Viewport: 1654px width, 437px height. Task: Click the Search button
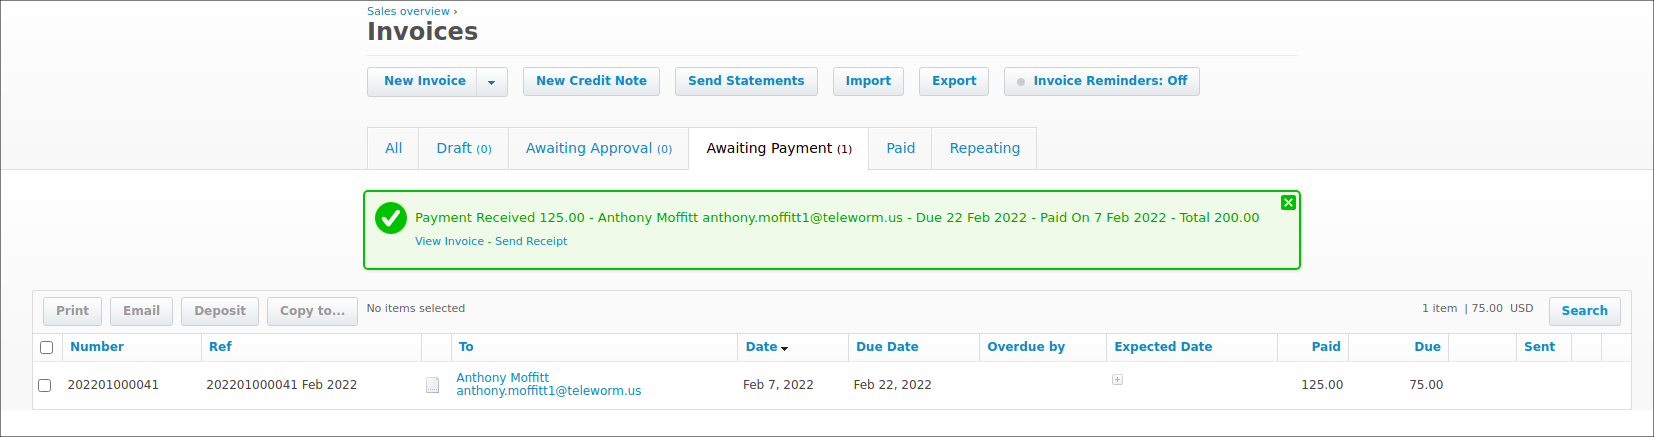coord(1584,311)
